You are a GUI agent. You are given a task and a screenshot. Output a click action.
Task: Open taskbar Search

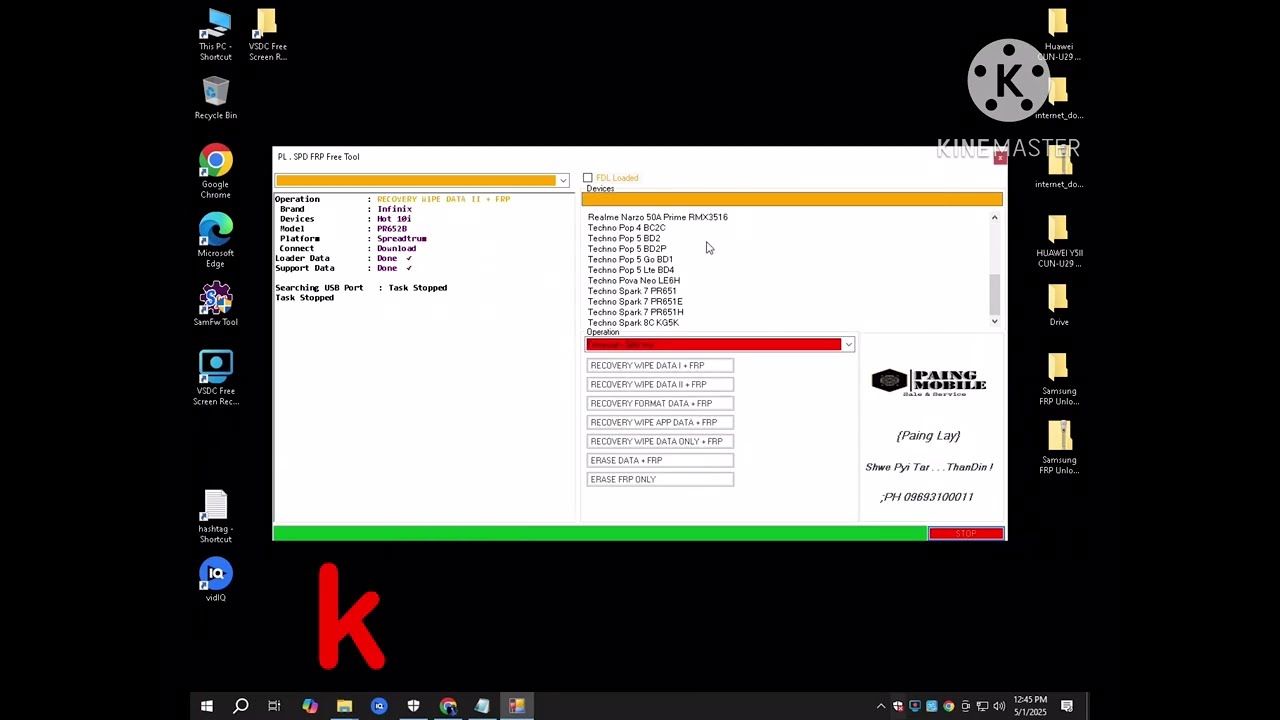[x=241, y=706]
